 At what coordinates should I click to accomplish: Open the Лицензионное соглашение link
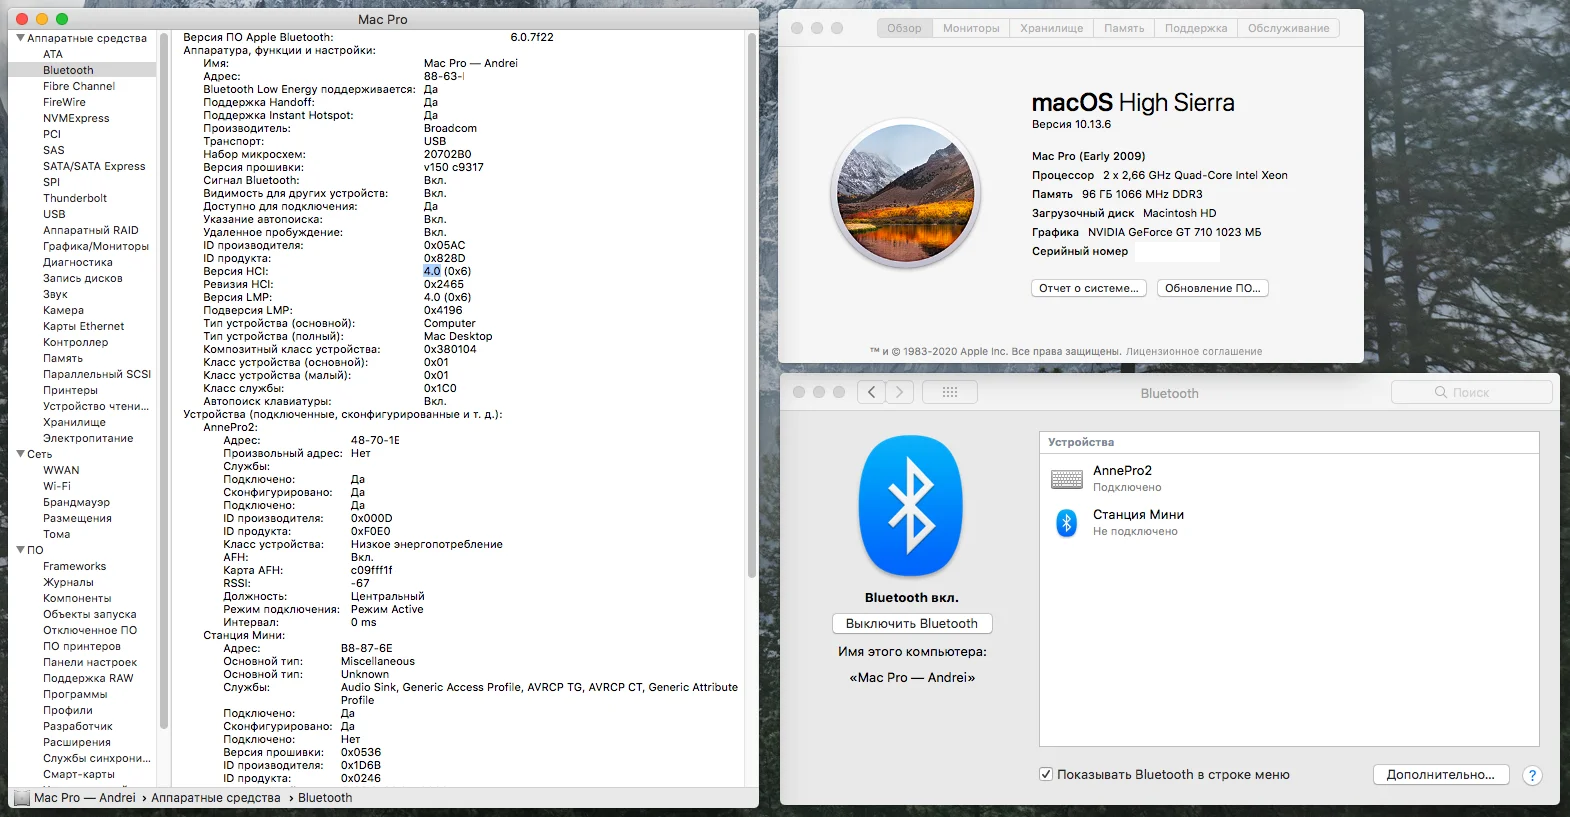click(x=1194, y=351)
